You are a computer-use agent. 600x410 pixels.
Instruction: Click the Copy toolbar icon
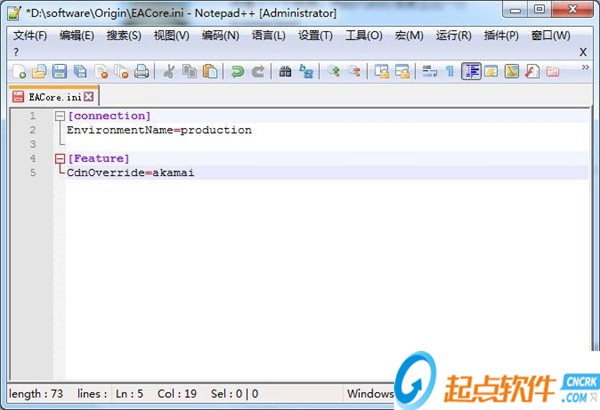click(x=189, y=71)
